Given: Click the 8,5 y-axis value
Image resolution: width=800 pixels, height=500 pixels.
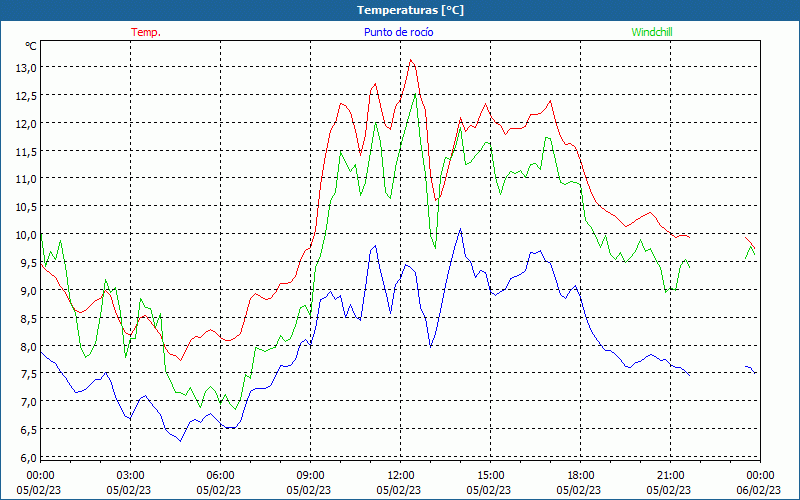Looking at the screenshot, I should click(x=27, y=318).
